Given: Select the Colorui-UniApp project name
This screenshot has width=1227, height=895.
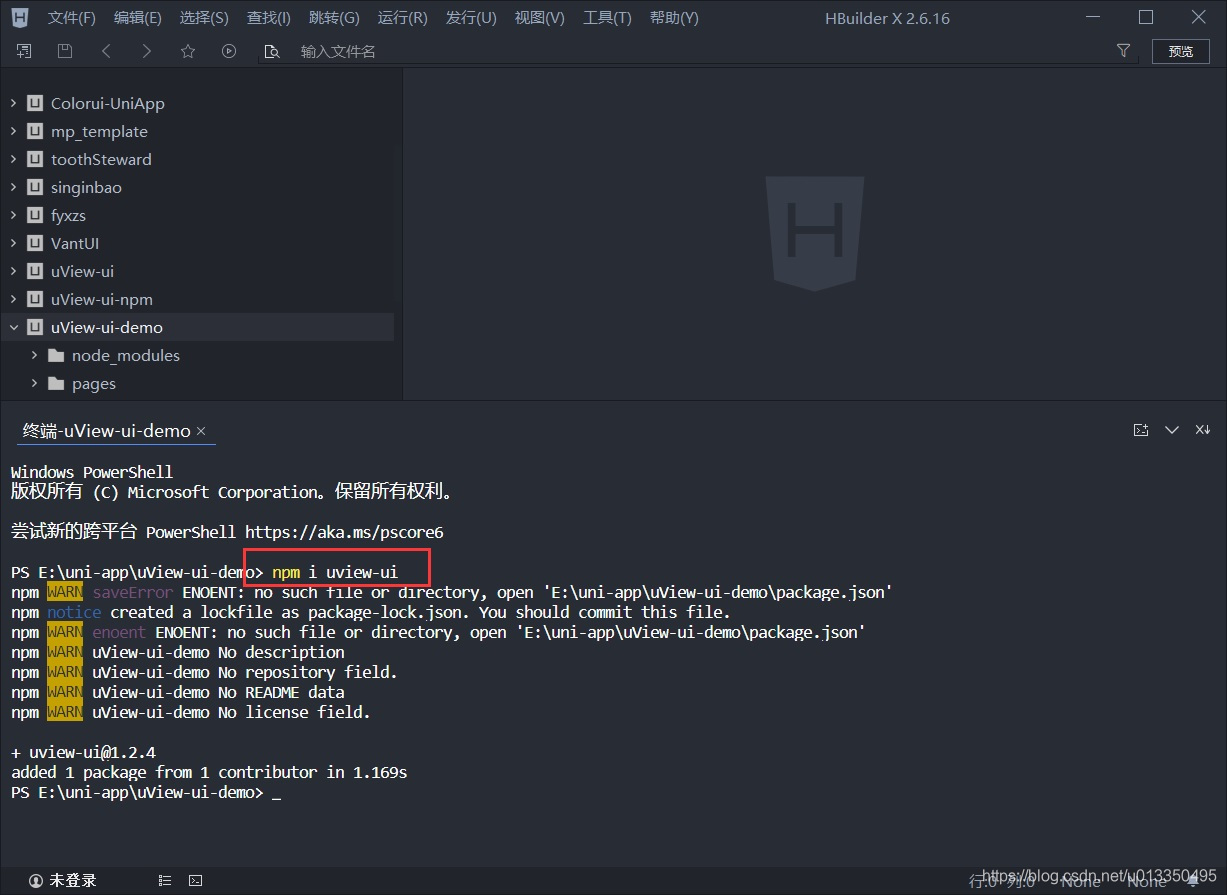Looking at the screenshot, I should [108, 103].
